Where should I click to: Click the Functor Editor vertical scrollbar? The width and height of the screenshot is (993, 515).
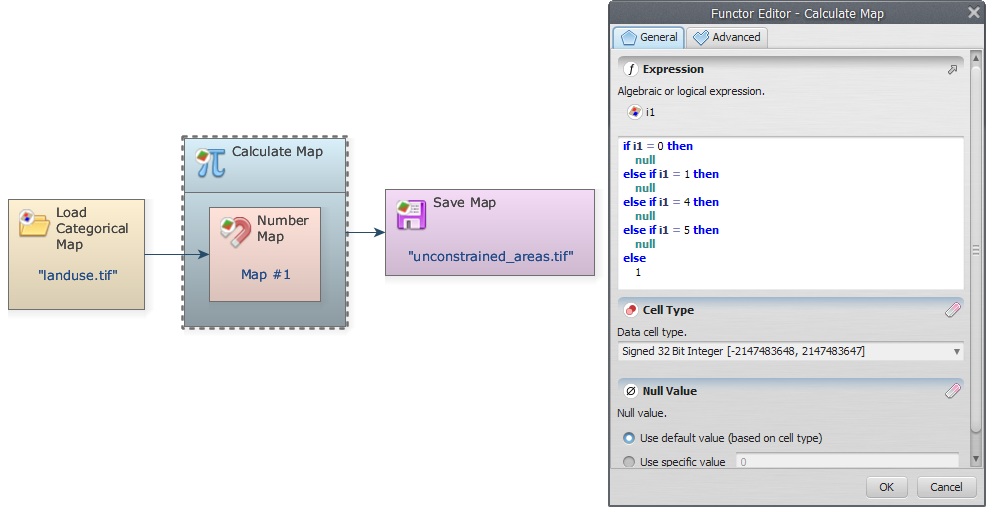click(x=976, y=250)
